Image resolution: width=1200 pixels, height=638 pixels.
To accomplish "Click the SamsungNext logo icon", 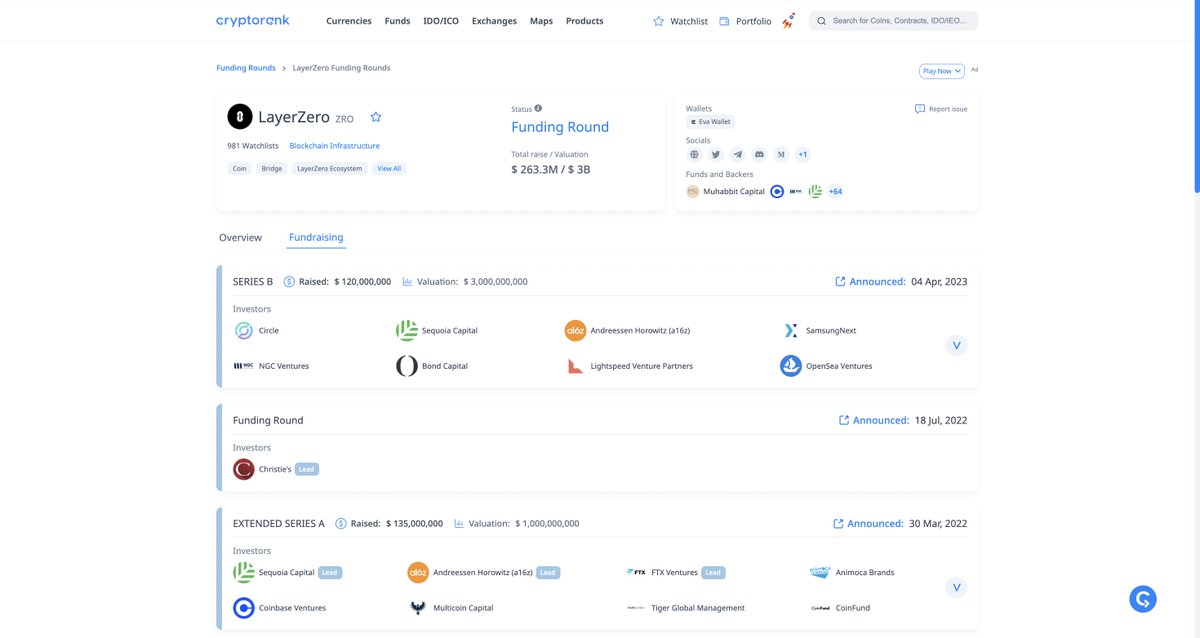I will 791,330.
